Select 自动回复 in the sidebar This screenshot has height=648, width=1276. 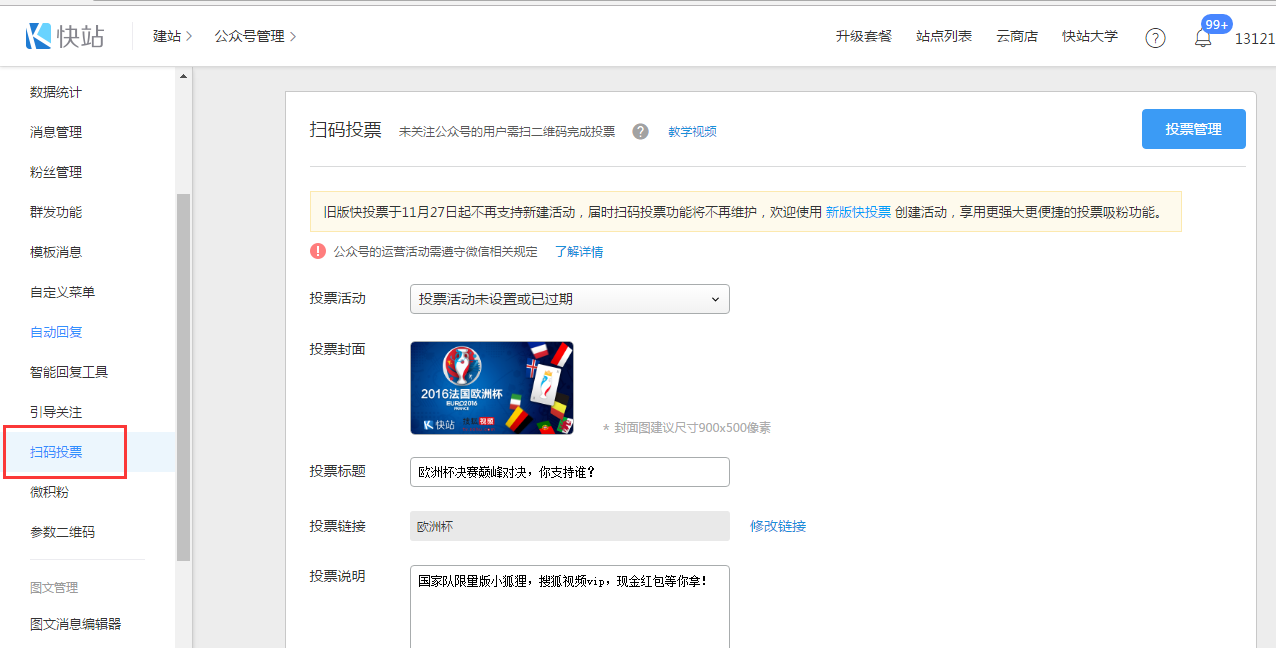coord(56,332)
